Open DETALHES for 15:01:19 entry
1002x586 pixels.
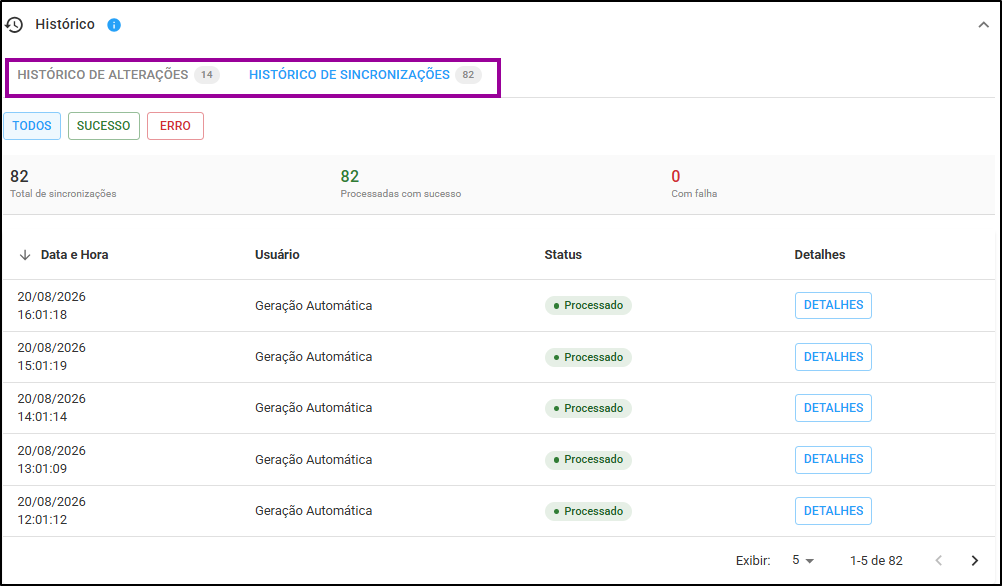[833, 357]
